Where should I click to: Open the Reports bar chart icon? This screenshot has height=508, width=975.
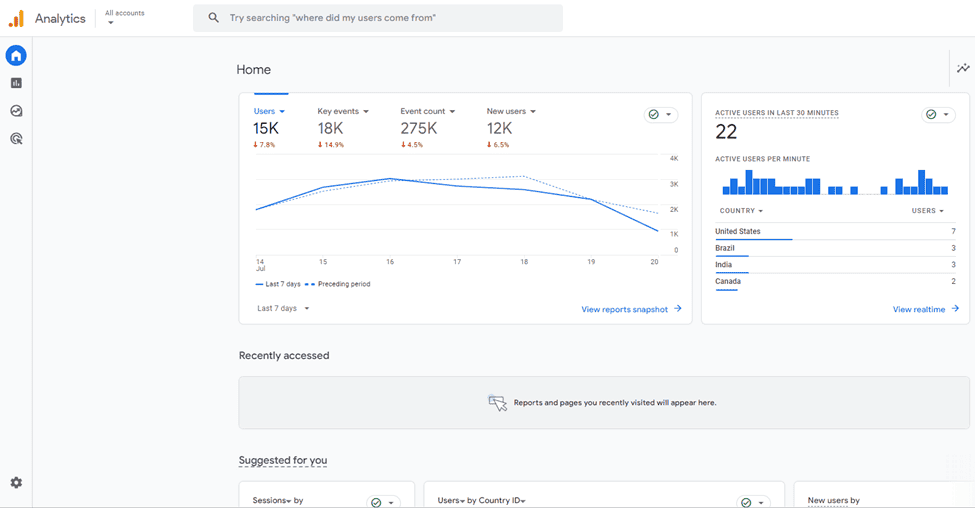[16, 84]
